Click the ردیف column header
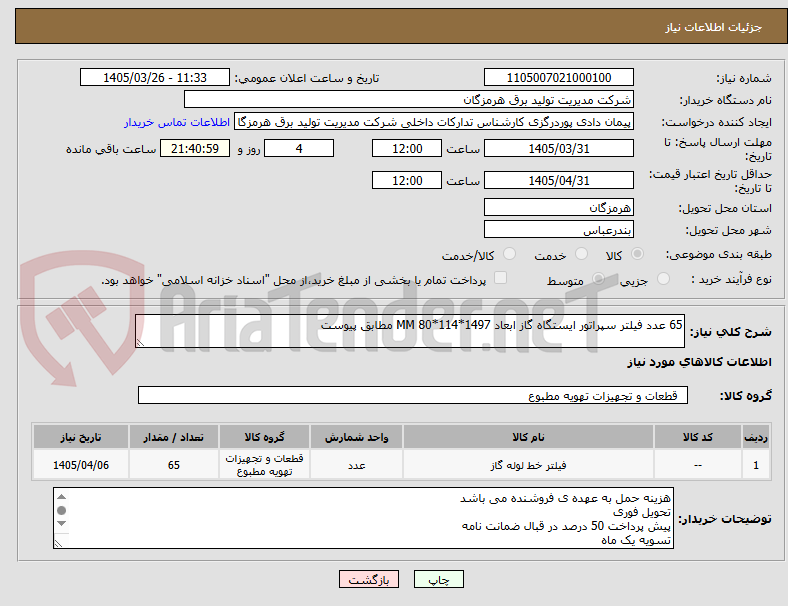Viewport: 788px width, 606px height. (x=755, y=437)
